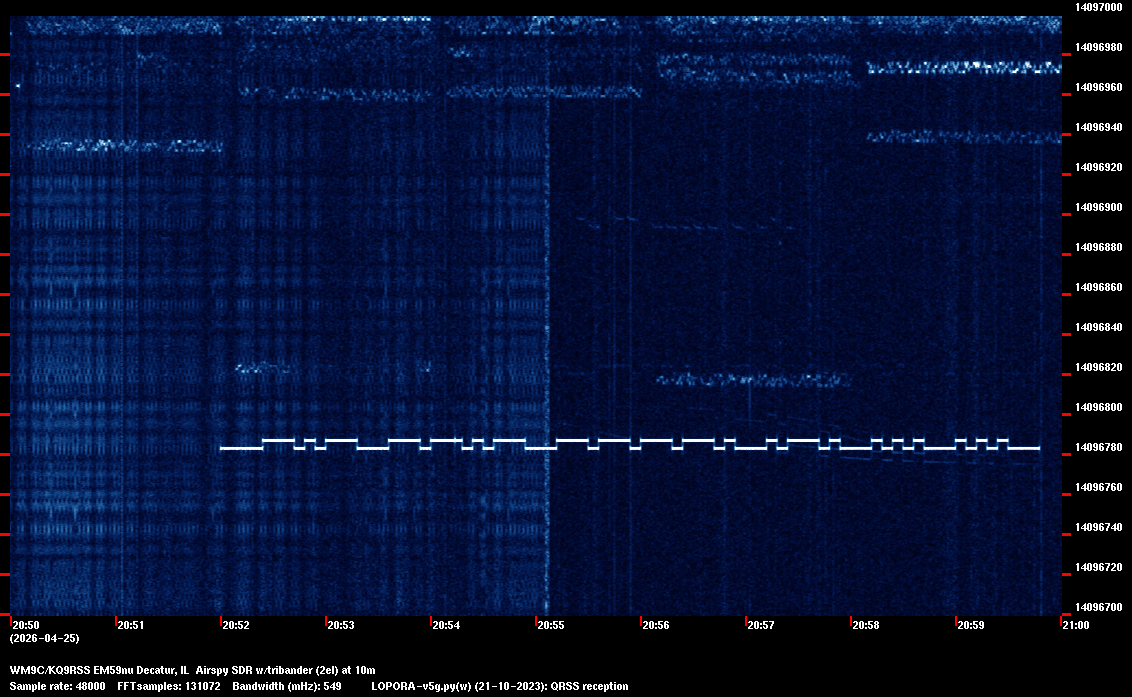
Task: Click the 14096780 frequency label
Action: click(x=1097, y=447)
